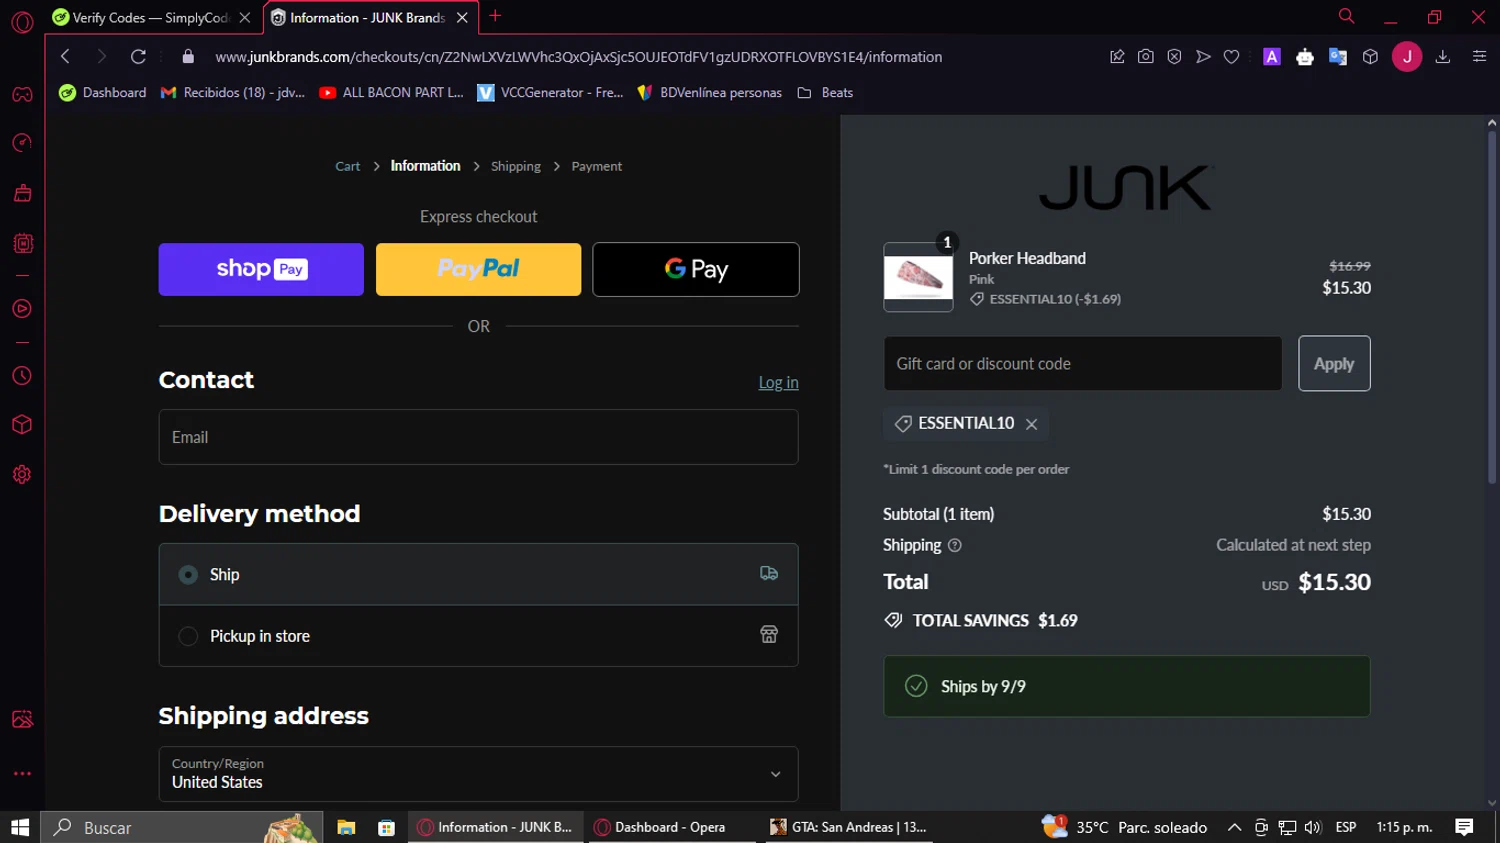Open easy setup menu icon
Screen dimensions: 1500x843
[x=1480, y=57]
